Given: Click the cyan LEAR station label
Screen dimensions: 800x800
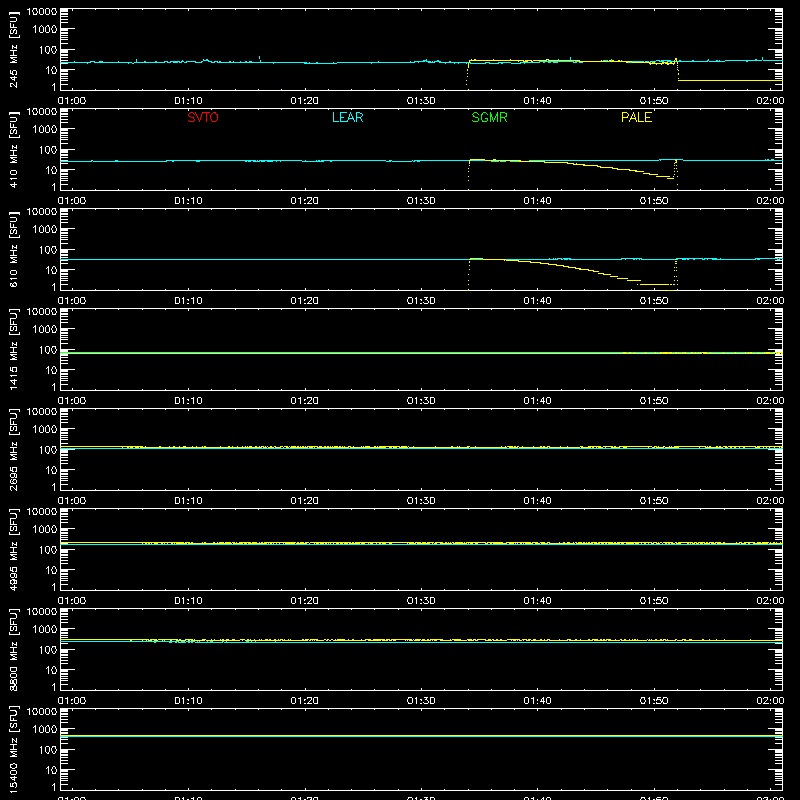Looking at the screenshot, I should (x=347, y=117).
